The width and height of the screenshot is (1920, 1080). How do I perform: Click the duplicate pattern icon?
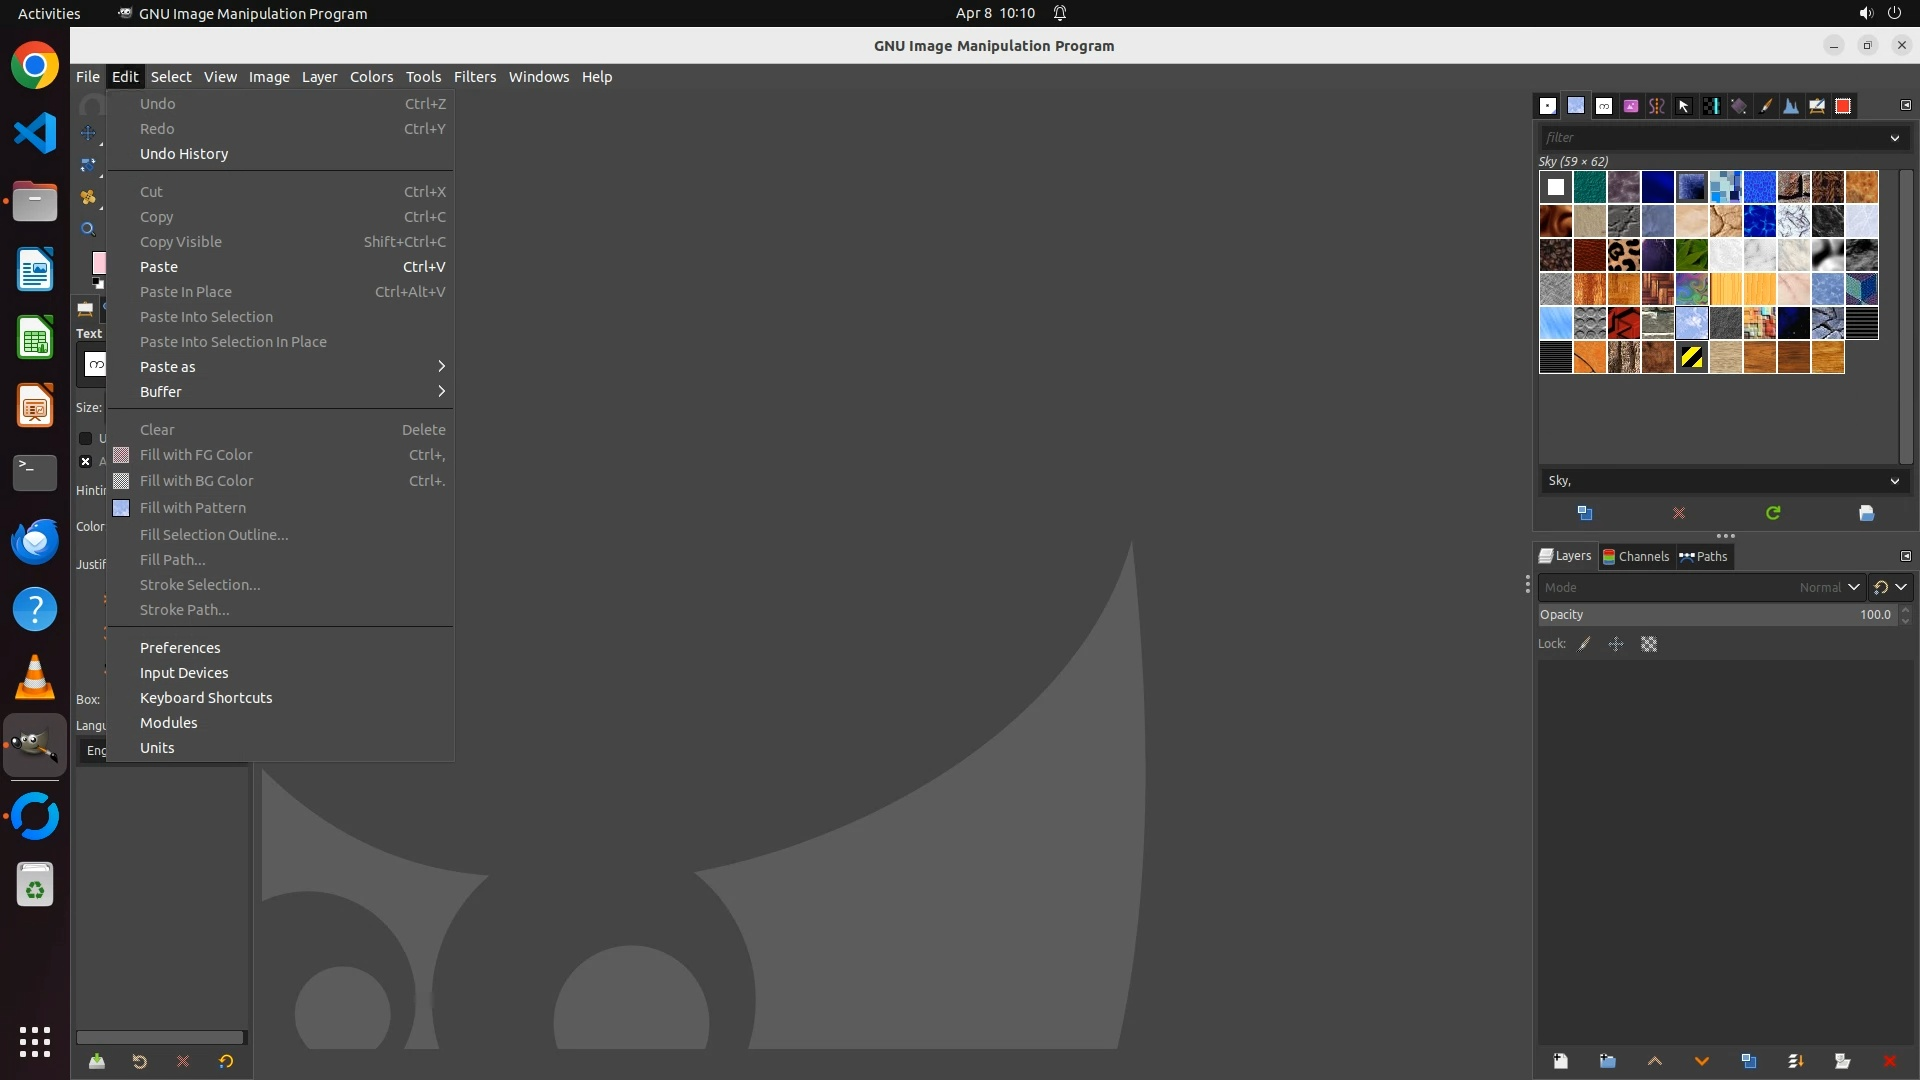(x=1585, y=513)
